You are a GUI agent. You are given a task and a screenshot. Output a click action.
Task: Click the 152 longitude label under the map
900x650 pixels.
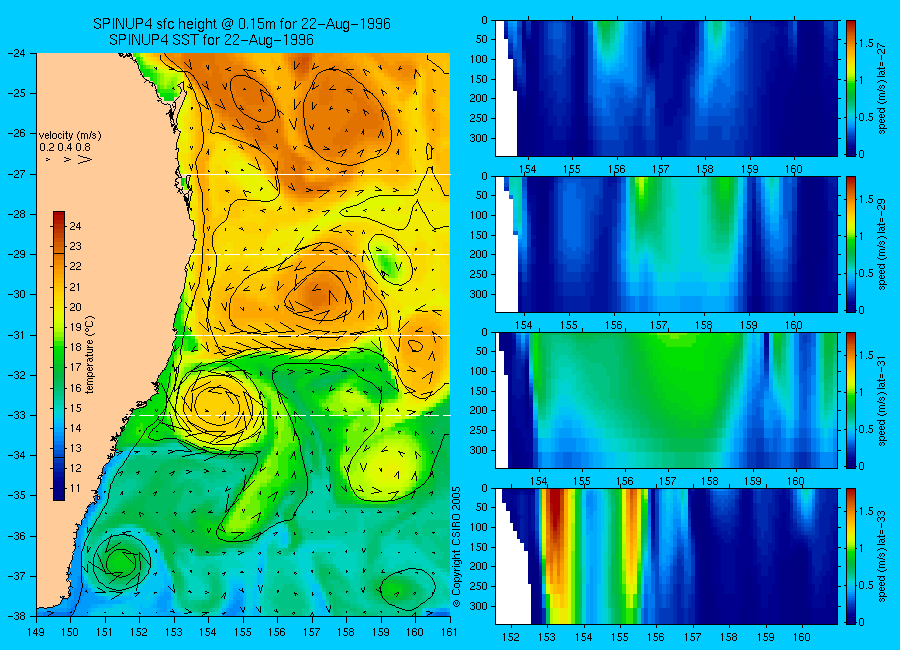coord(139,632)
